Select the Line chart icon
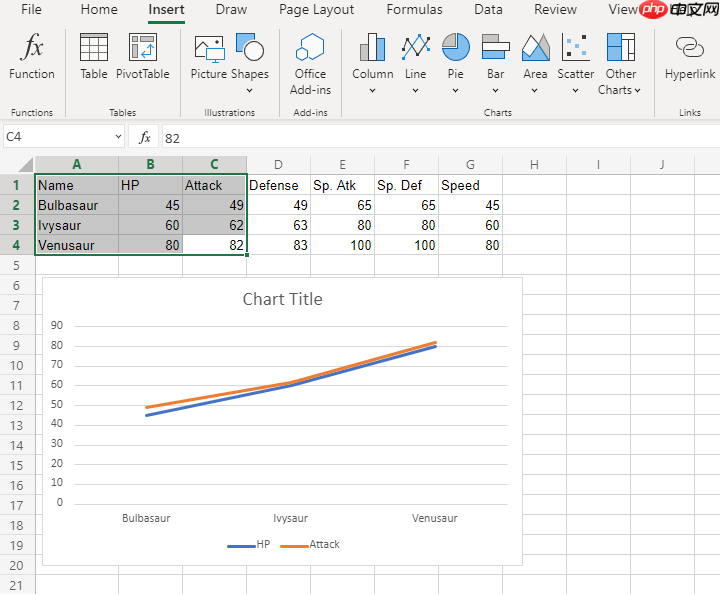The image size is (720, 595). (416, 47)
